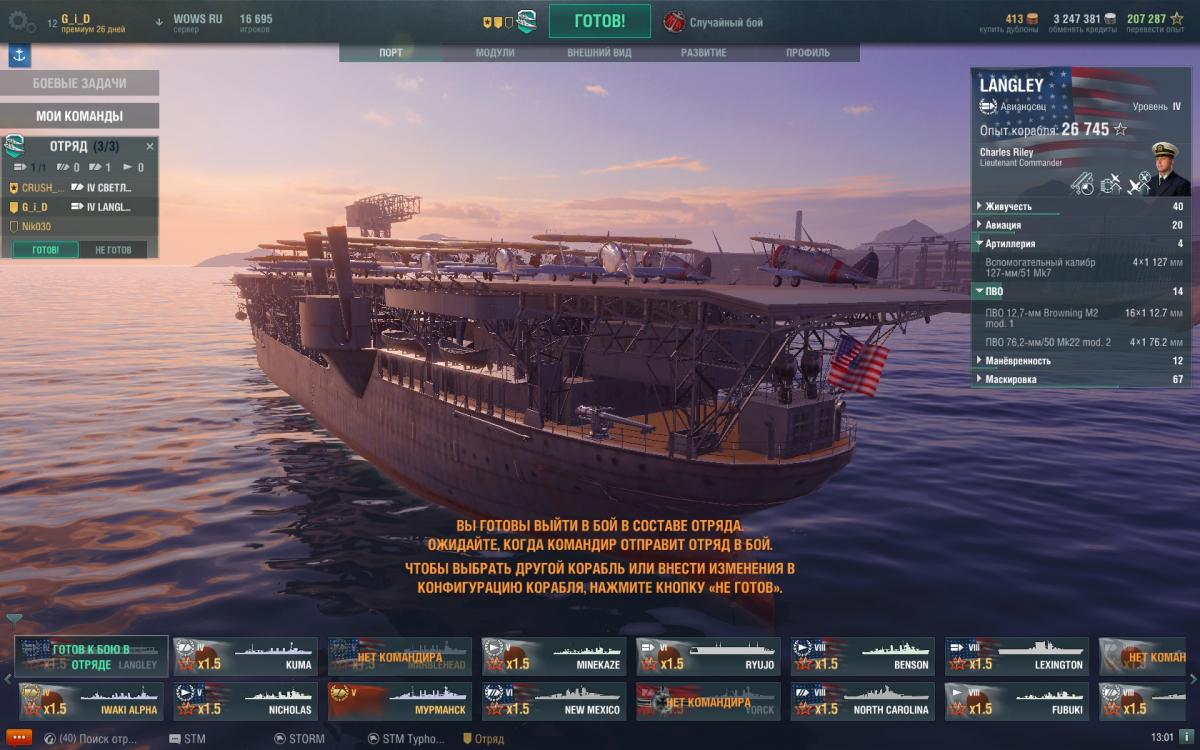Click the Random Battle mode icon
This screenshot has height=750, width=1200.
[675, 21]
